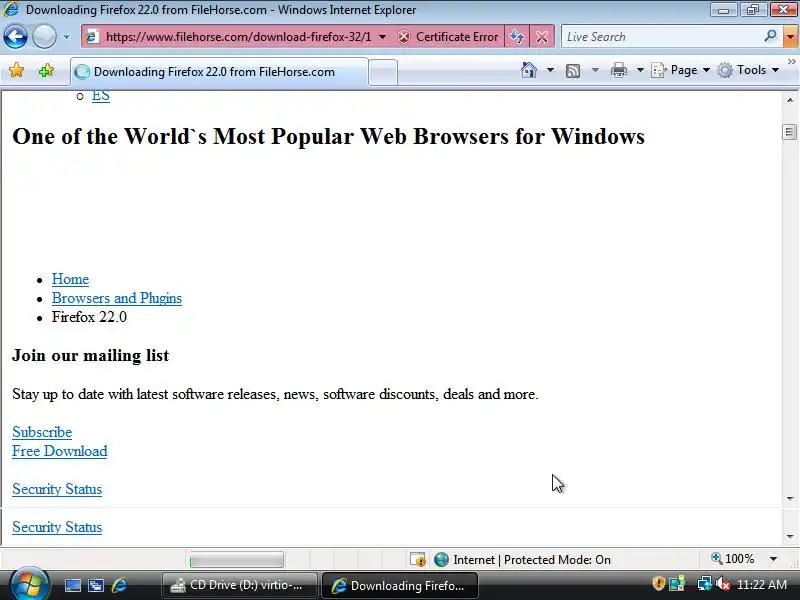
Task: Expand the zoom level dropdown arrow
Action: [x=773, y=559]
